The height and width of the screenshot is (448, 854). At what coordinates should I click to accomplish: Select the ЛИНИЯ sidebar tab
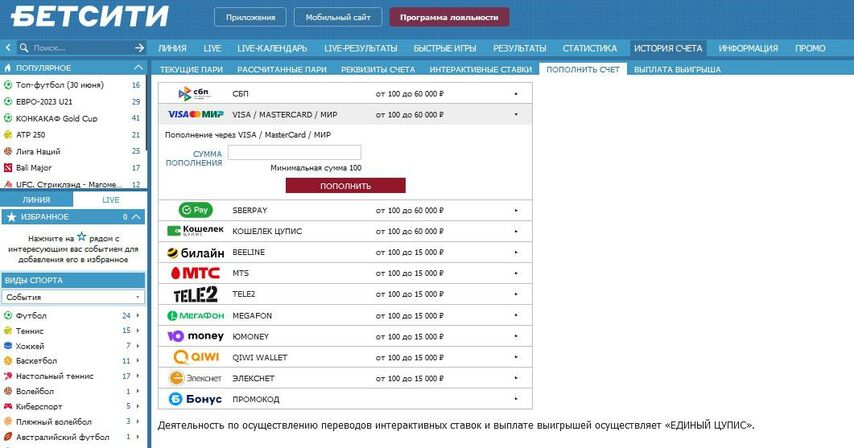pos(36,200)
